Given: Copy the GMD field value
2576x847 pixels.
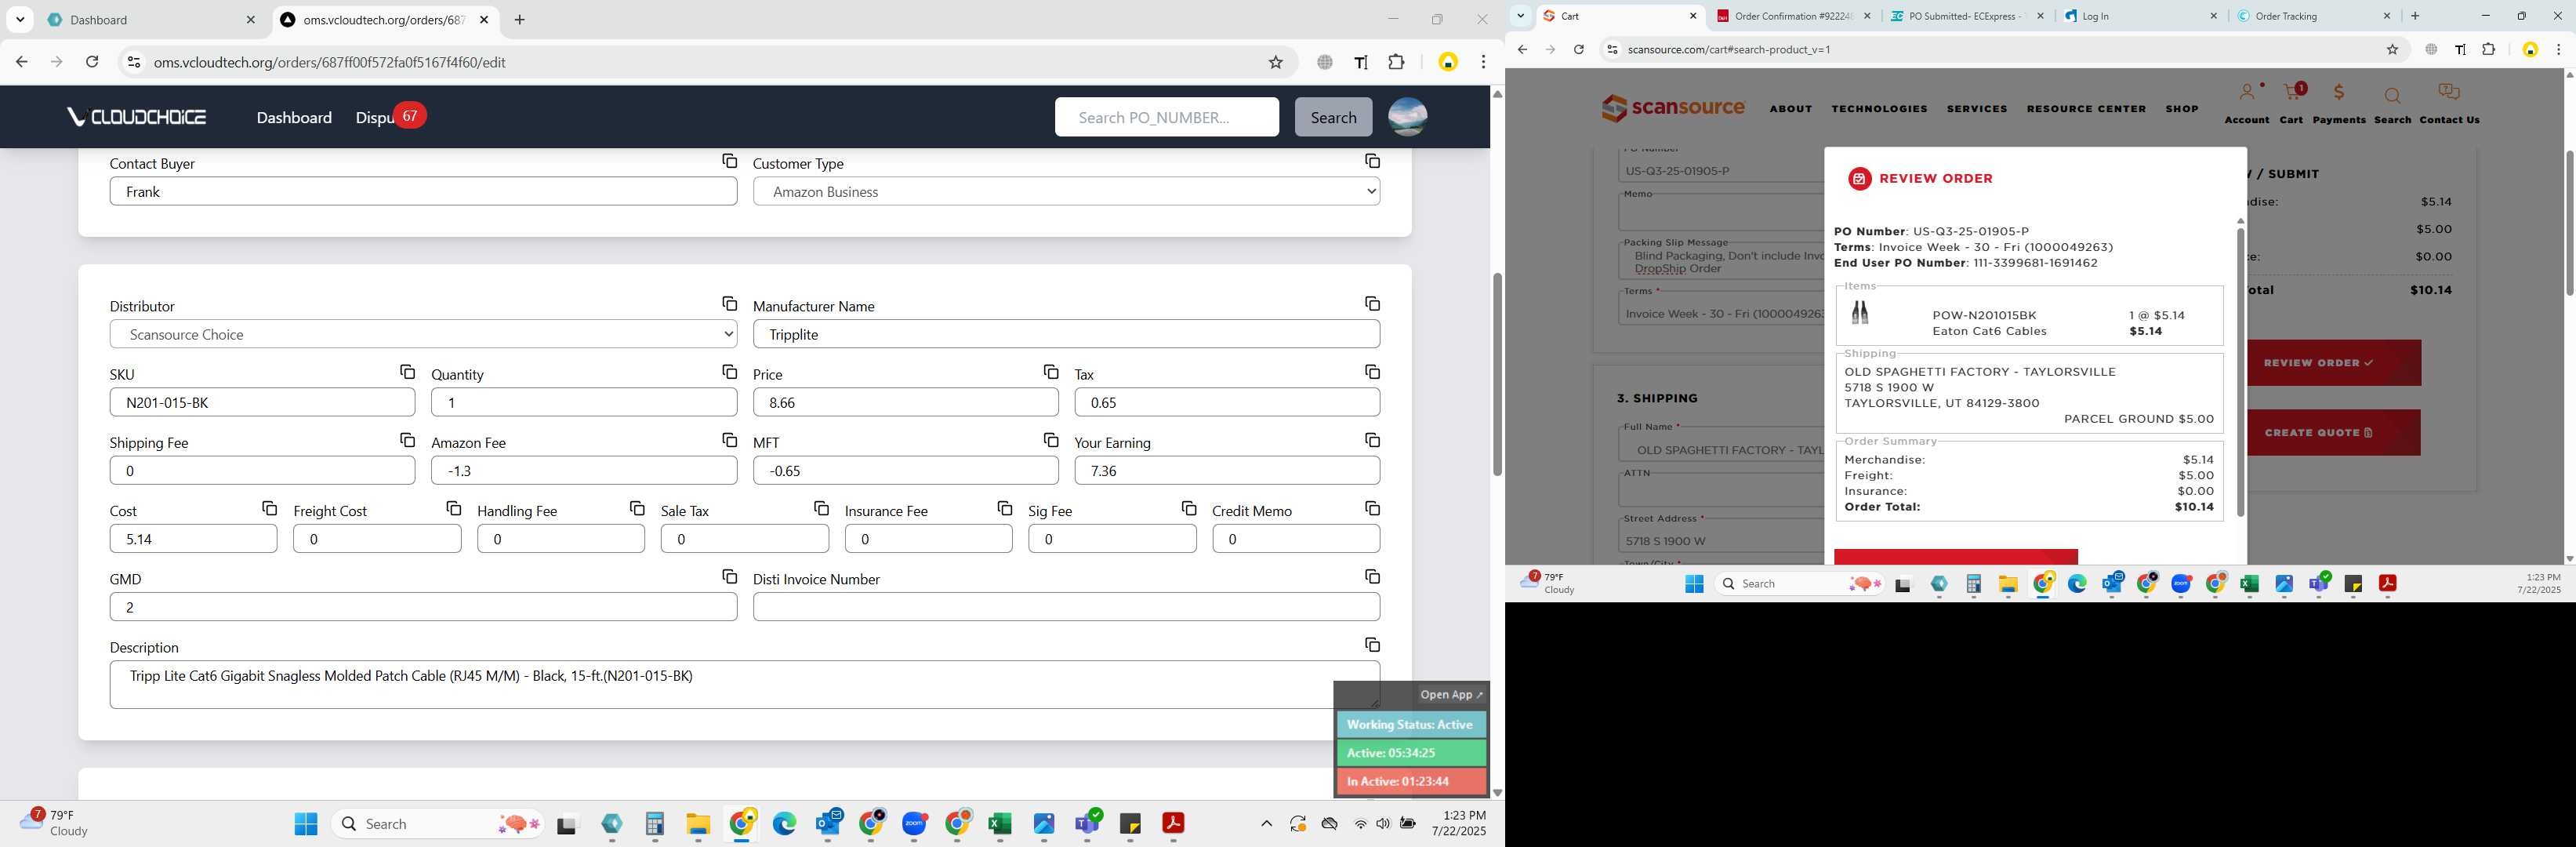Looking at the screenshot, I should (x=729, y=577).
